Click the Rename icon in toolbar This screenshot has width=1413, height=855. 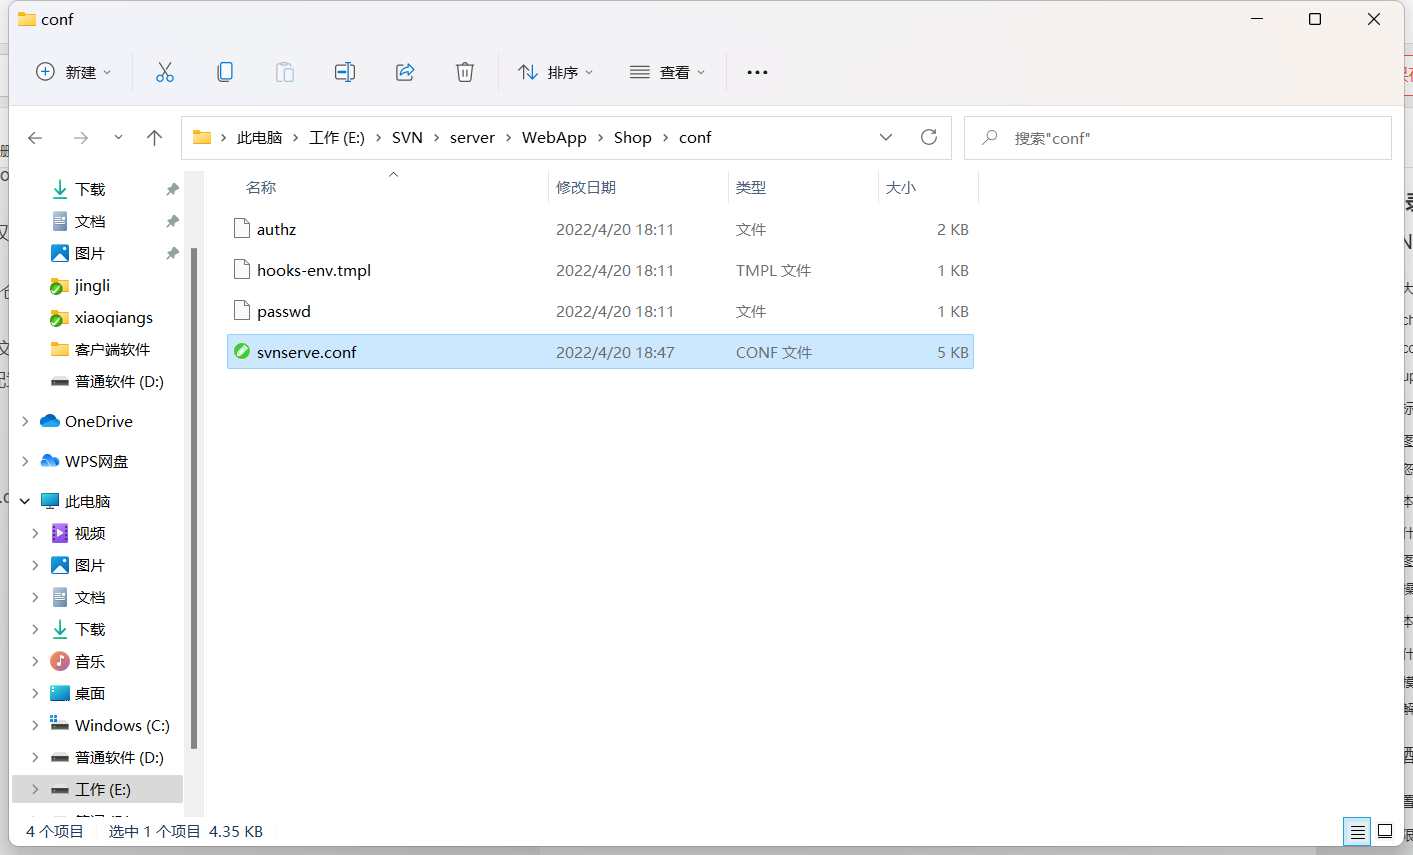point(345,72)
